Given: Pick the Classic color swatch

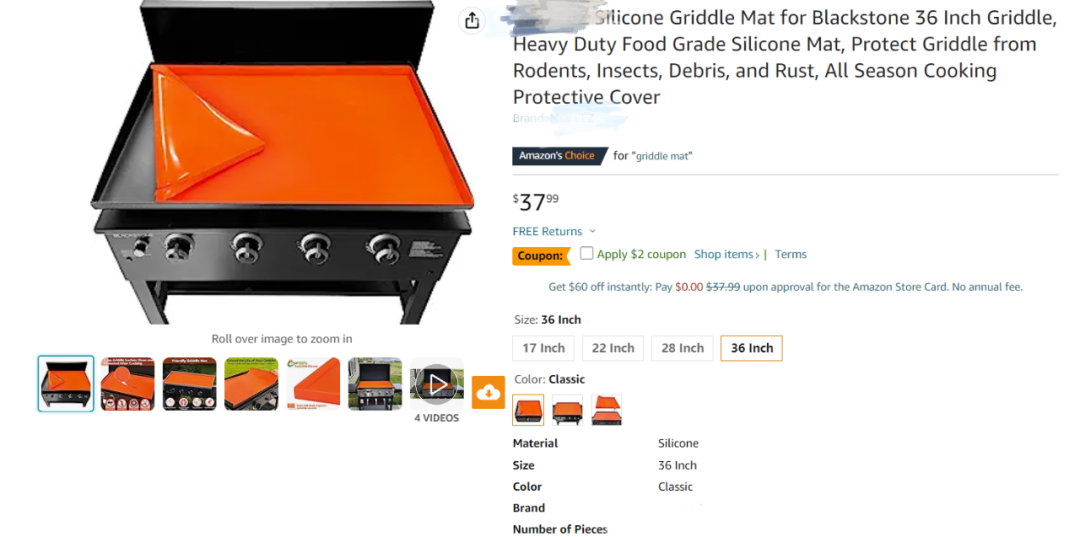Looking at the screenshot, I should click(x=528, y=410).
